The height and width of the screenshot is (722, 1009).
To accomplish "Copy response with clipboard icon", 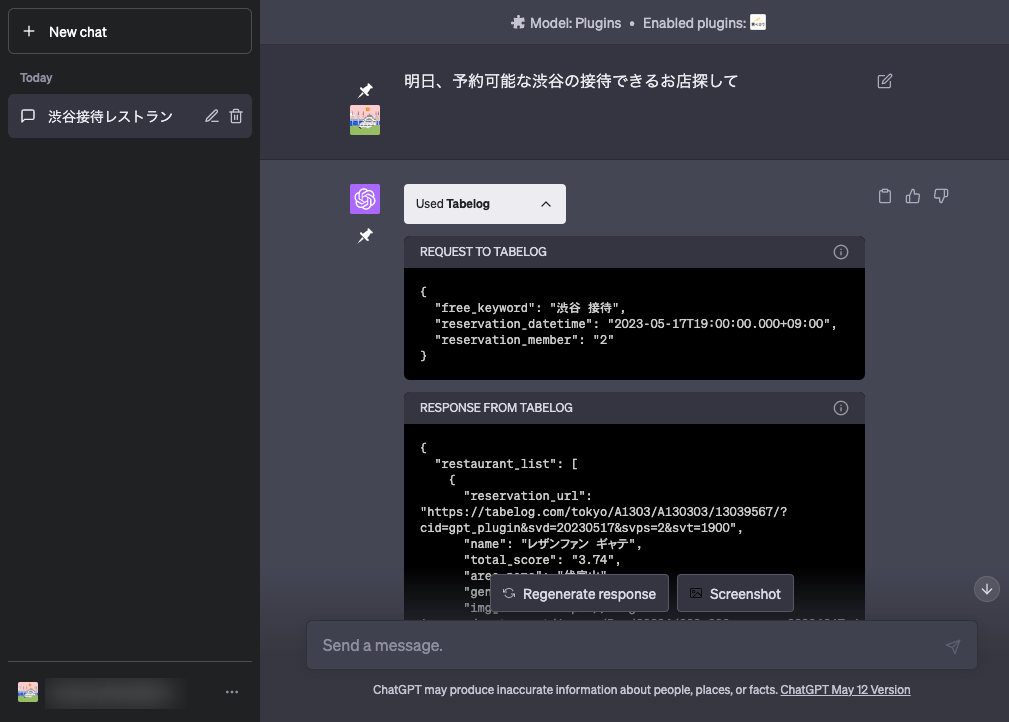I will click(884, 196).
